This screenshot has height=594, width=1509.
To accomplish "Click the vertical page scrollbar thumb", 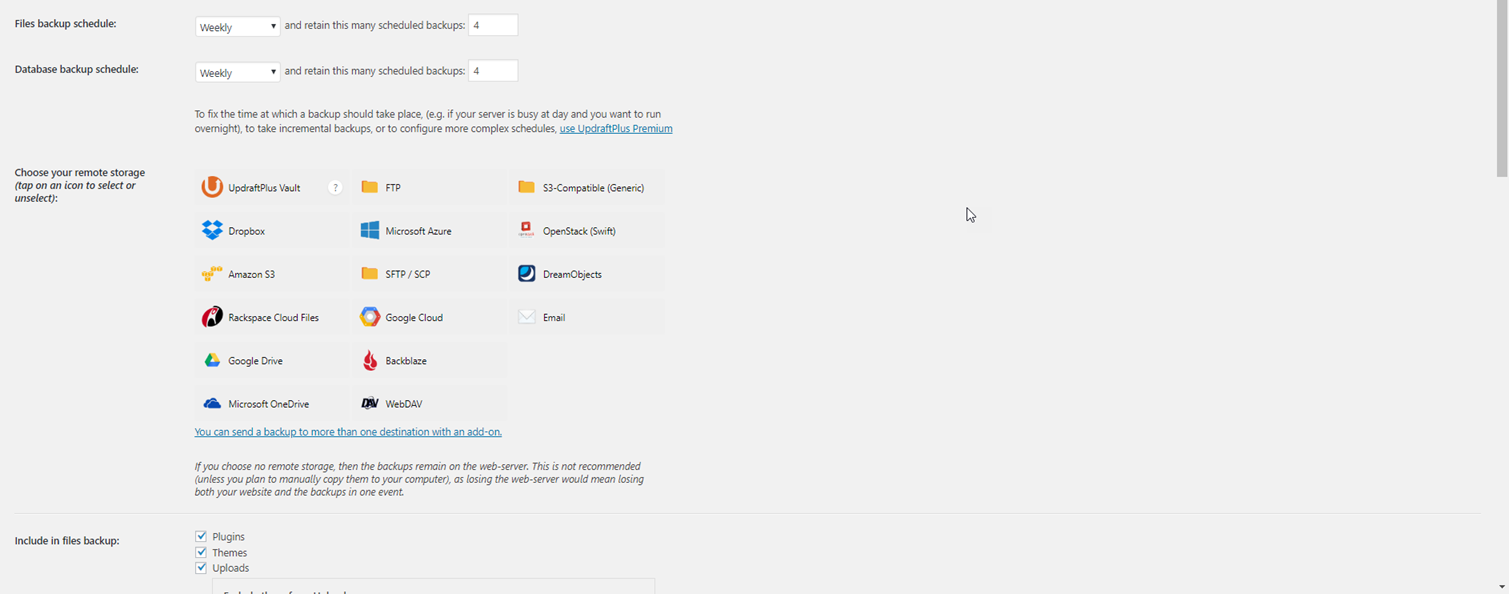I will [x=1501, y=88].
